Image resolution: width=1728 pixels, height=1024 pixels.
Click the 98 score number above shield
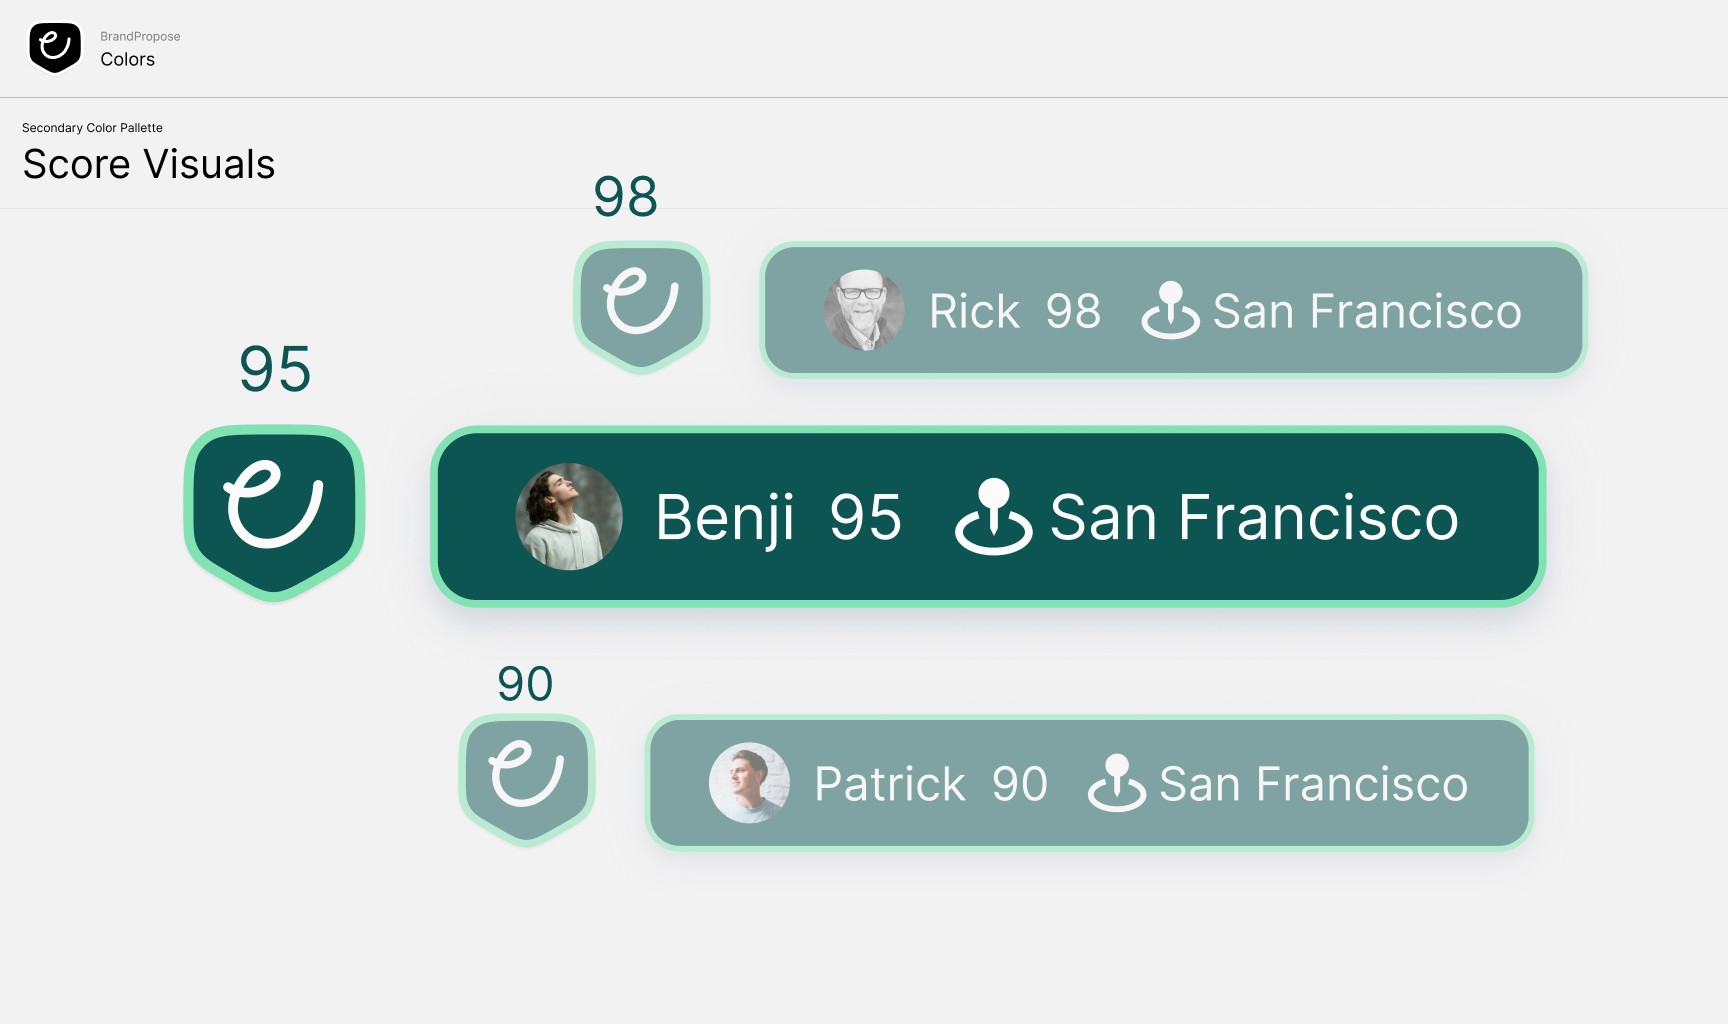tap(626, 196)
